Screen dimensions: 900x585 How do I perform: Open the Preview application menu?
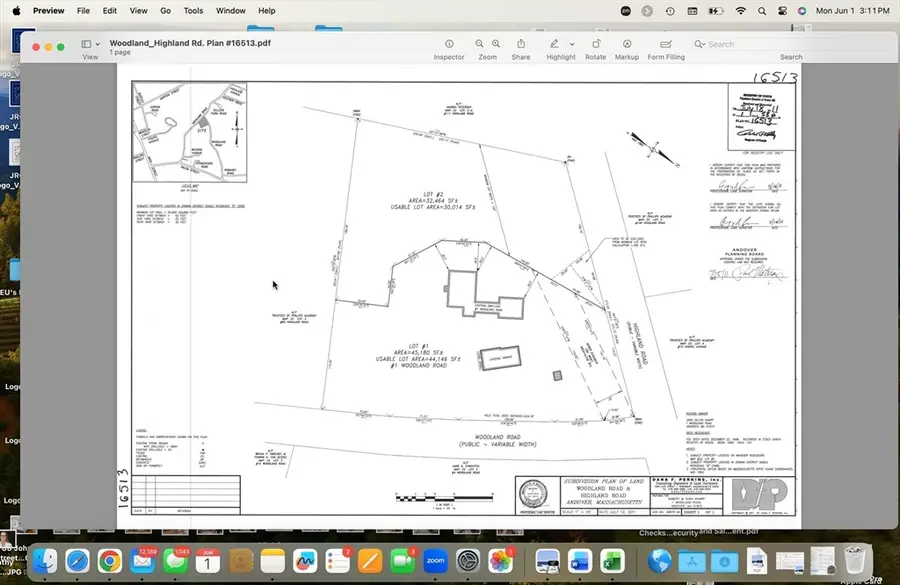click(48, 10)
